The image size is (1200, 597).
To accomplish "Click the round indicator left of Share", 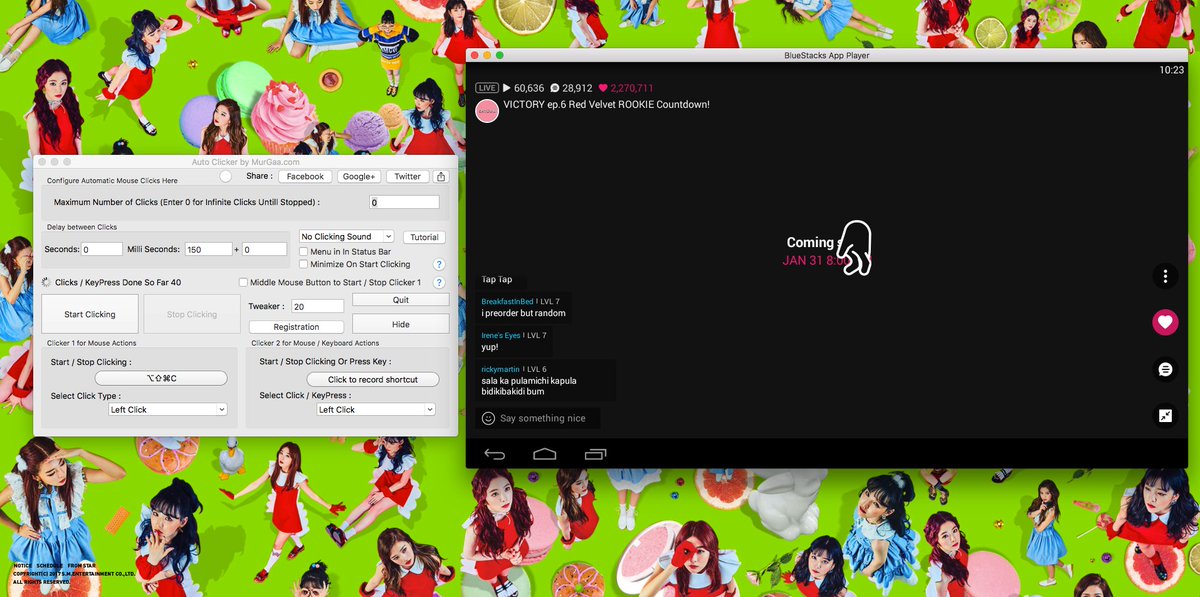I will (x=225, y=176).
